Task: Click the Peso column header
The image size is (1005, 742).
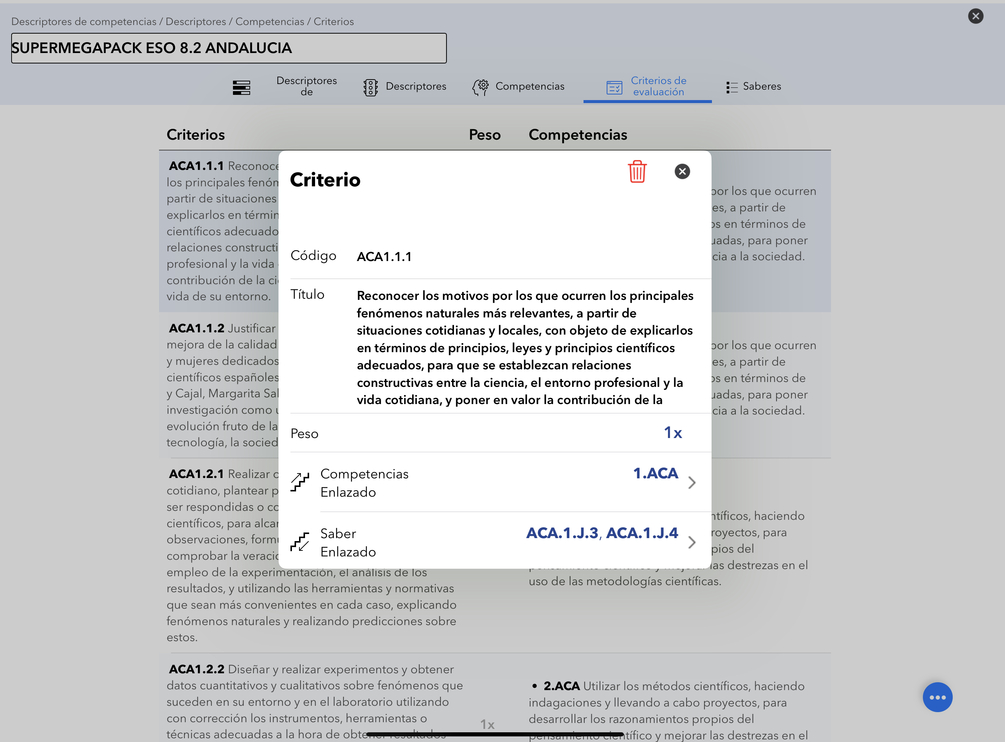Action: tap(485, 135)
